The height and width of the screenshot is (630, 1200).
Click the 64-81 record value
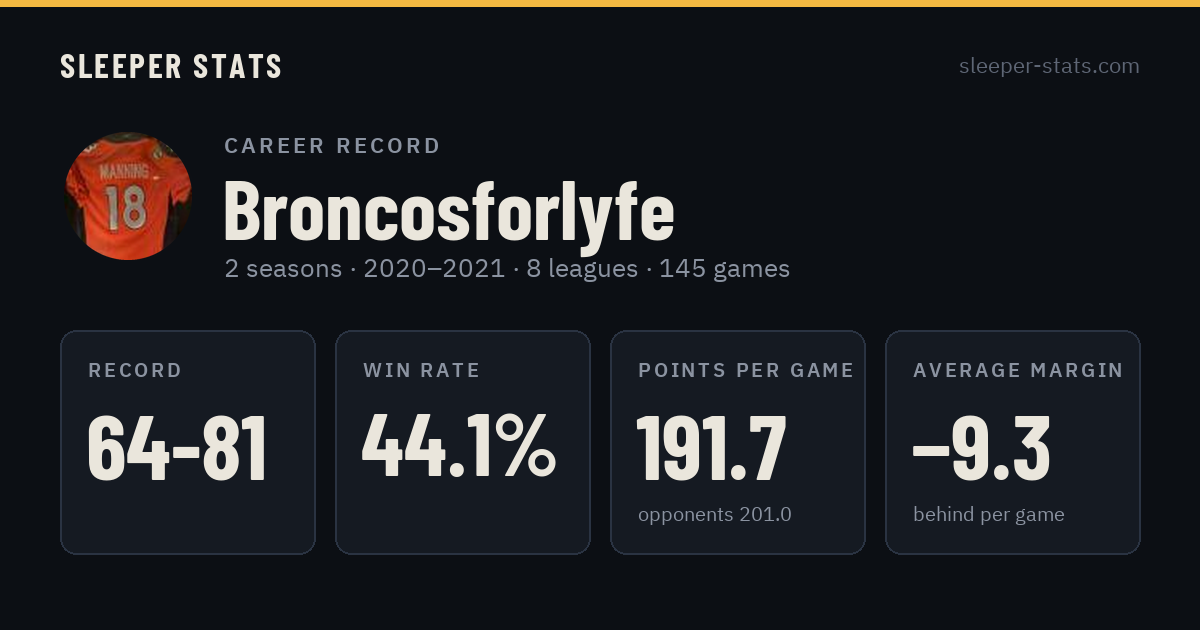point(178,449)
